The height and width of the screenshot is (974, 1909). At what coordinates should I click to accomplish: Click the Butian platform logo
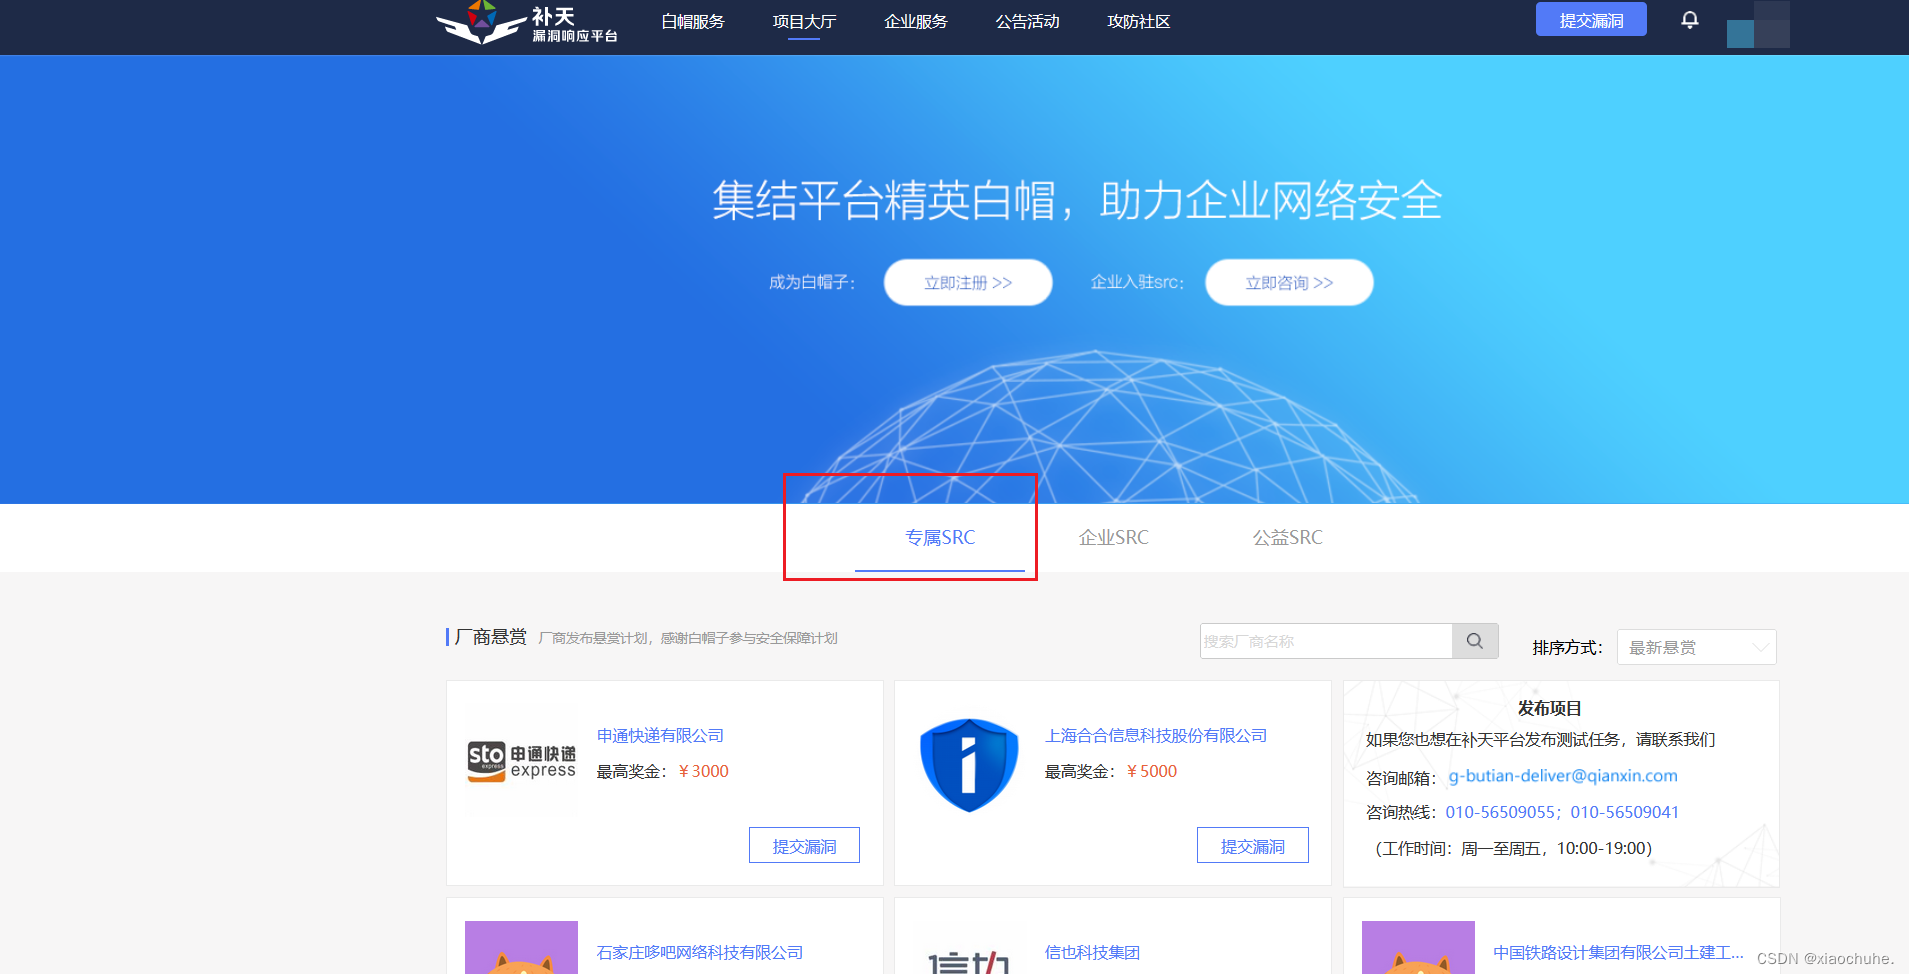click(527, 23)
